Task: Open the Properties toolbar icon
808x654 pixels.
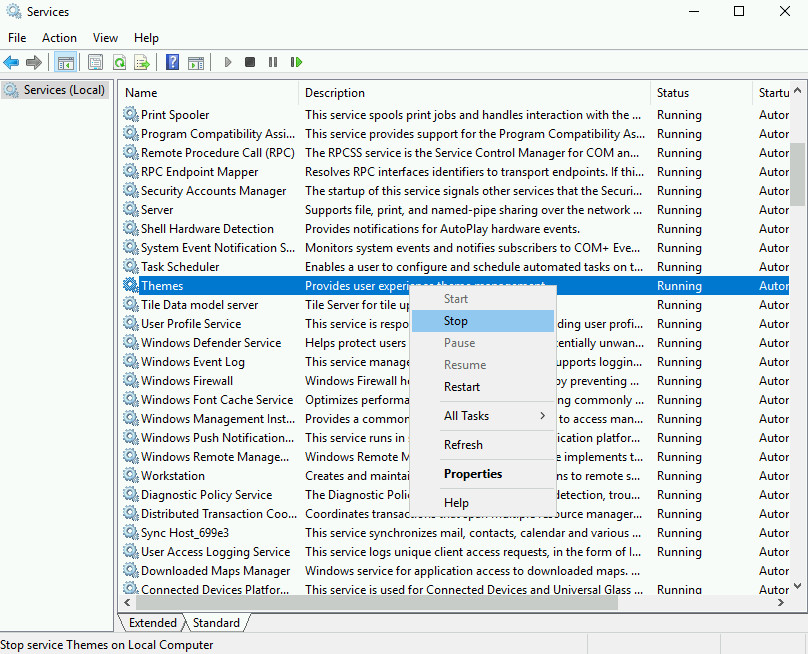Action: (95, 62)
